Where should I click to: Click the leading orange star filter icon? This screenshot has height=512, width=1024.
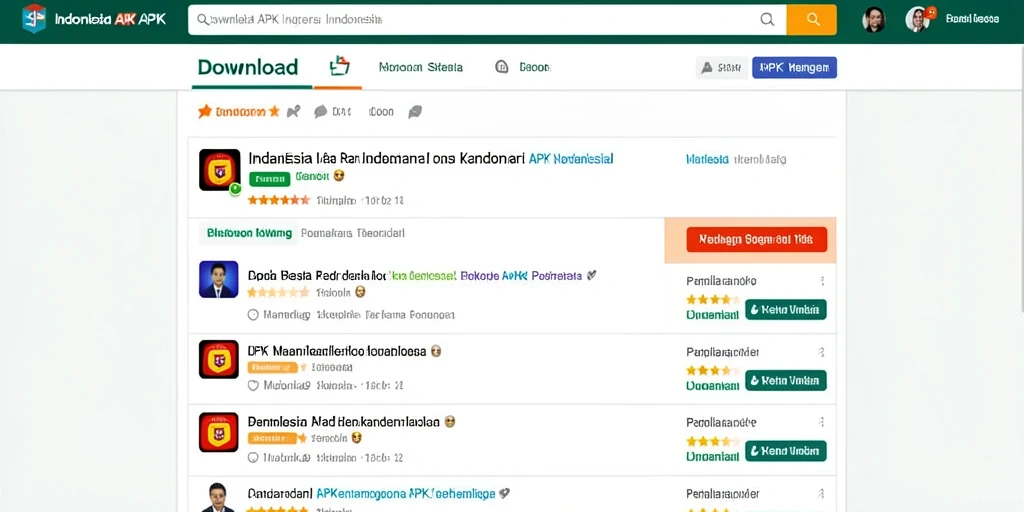click(204, 111)
